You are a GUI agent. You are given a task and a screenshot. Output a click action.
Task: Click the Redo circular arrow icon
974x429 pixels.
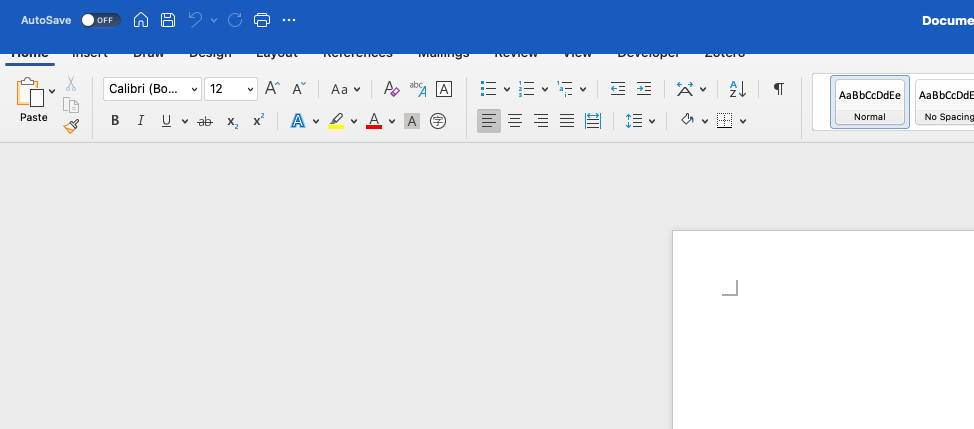coord(235,20)
